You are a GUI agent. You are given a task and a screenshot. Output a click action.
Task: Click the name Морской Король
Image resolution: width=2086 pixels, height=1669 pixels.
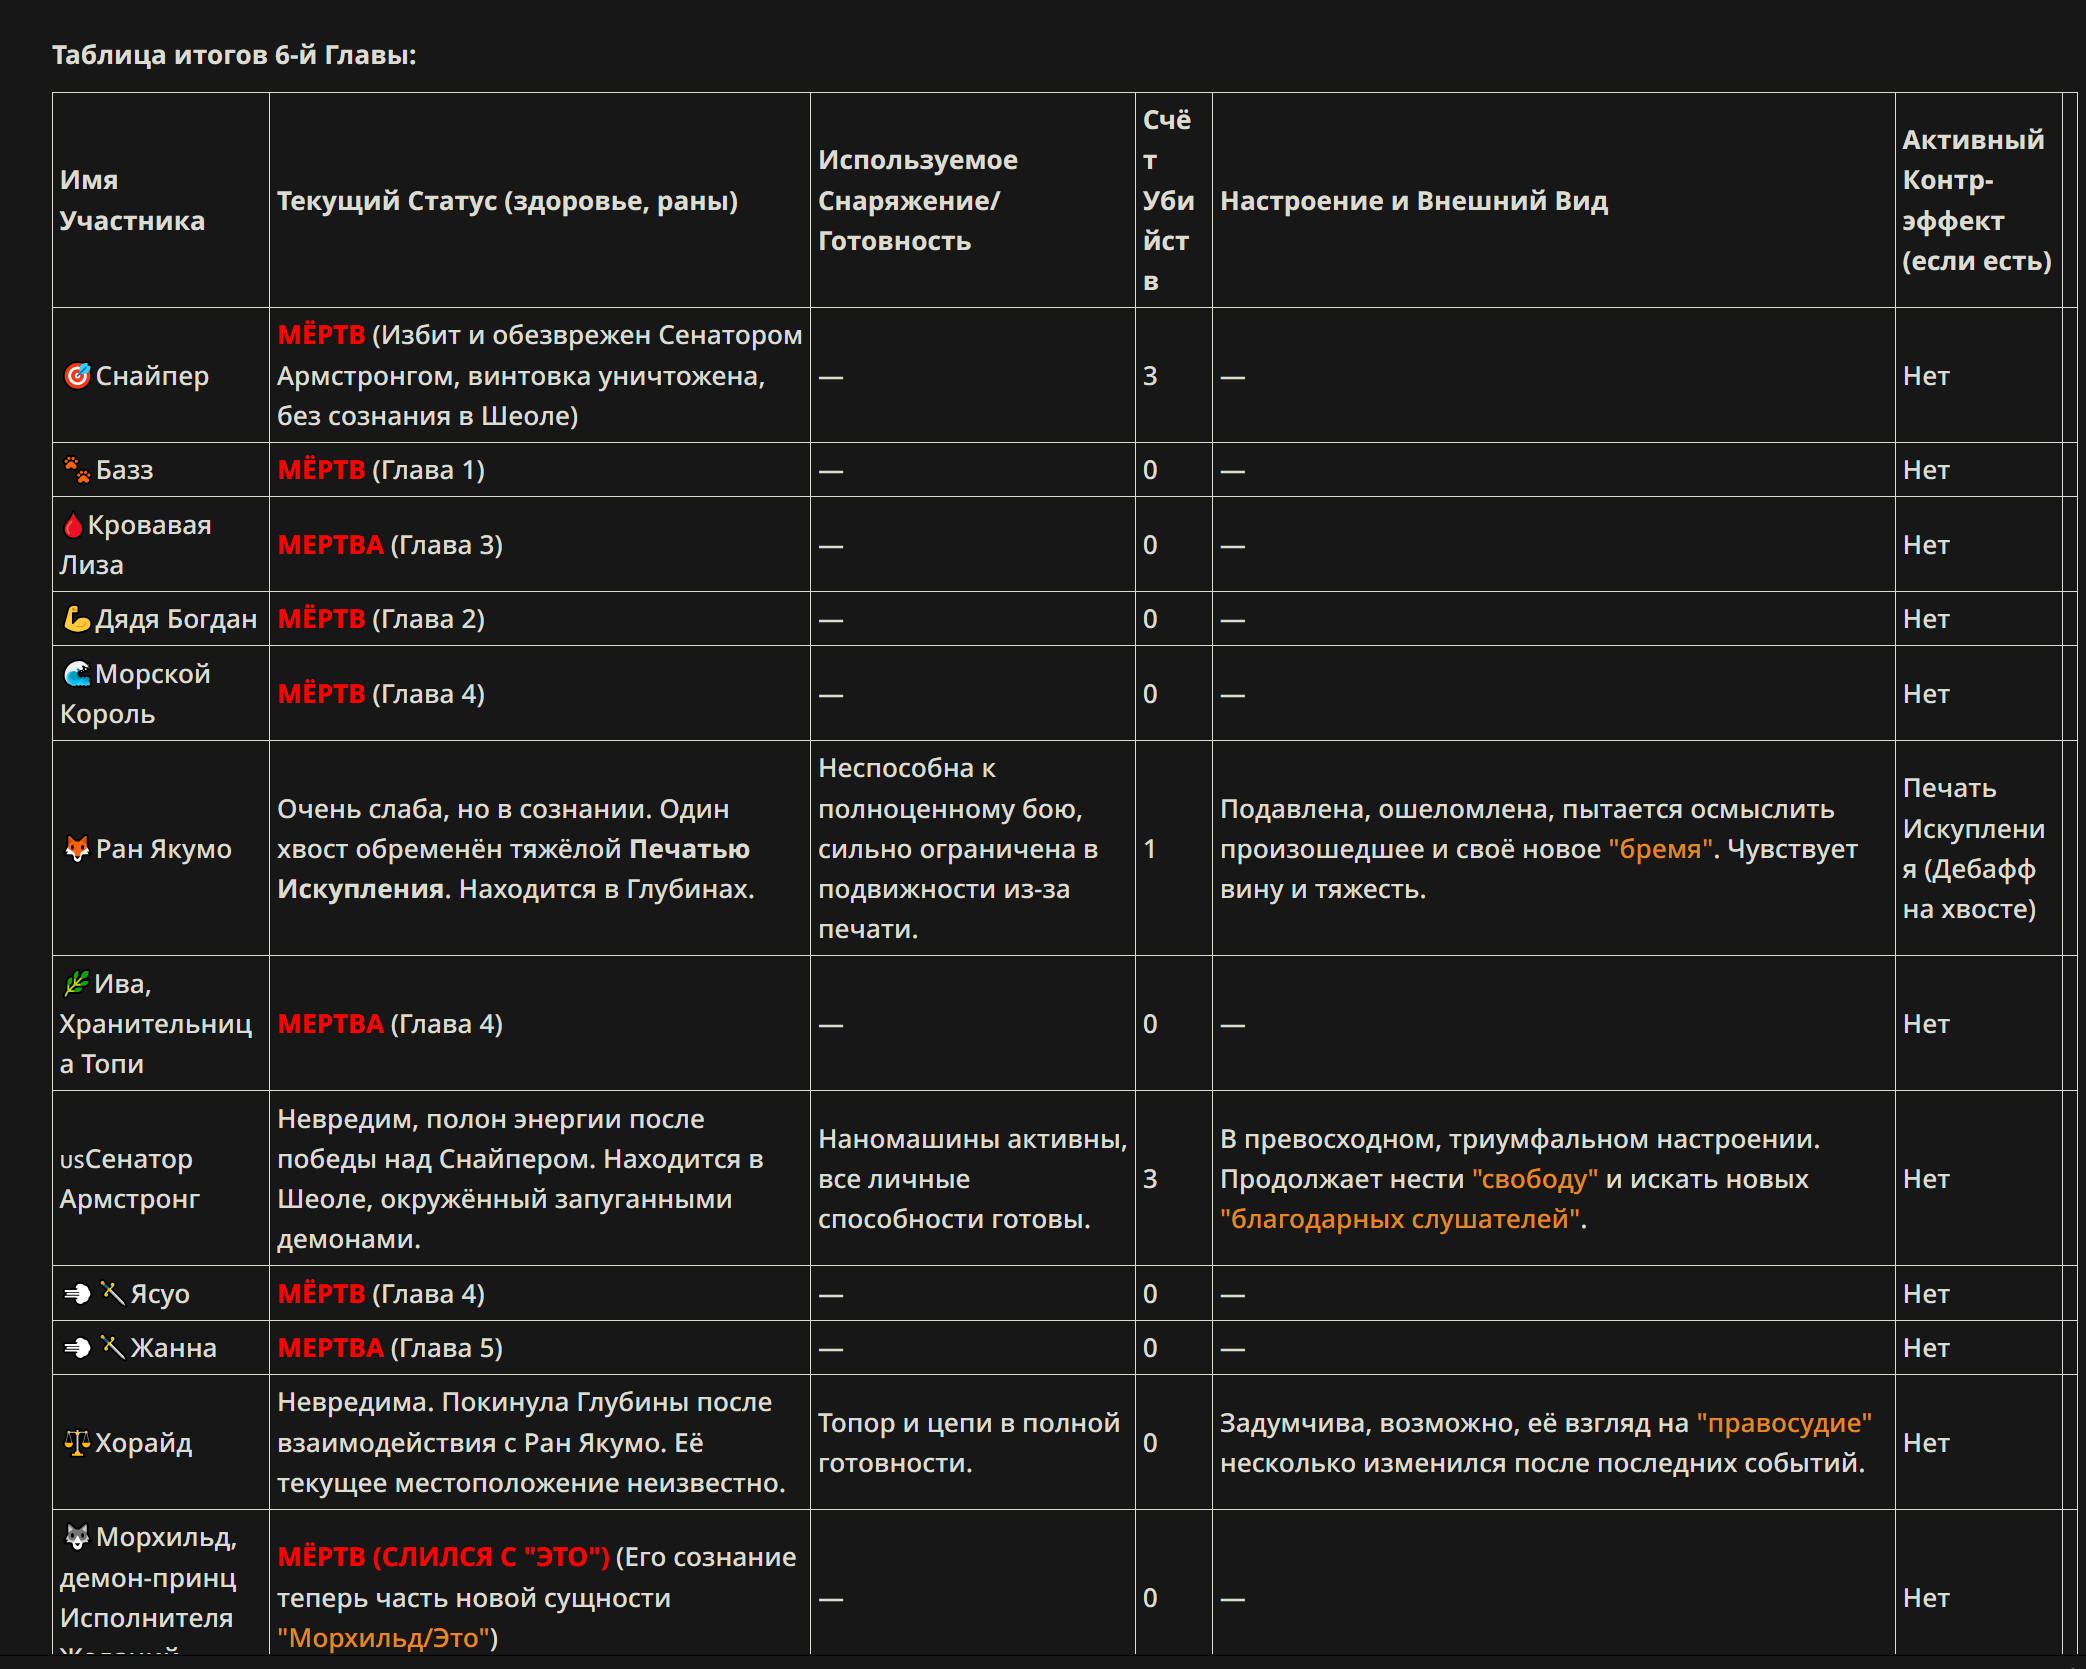click(x=135, y=693)
